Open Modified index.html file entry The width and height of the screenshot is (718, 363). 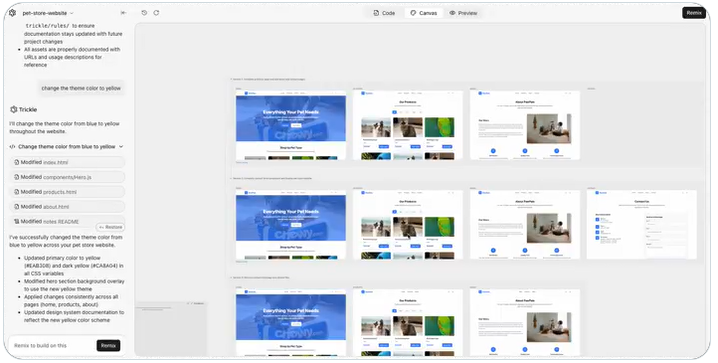(67, 162)
